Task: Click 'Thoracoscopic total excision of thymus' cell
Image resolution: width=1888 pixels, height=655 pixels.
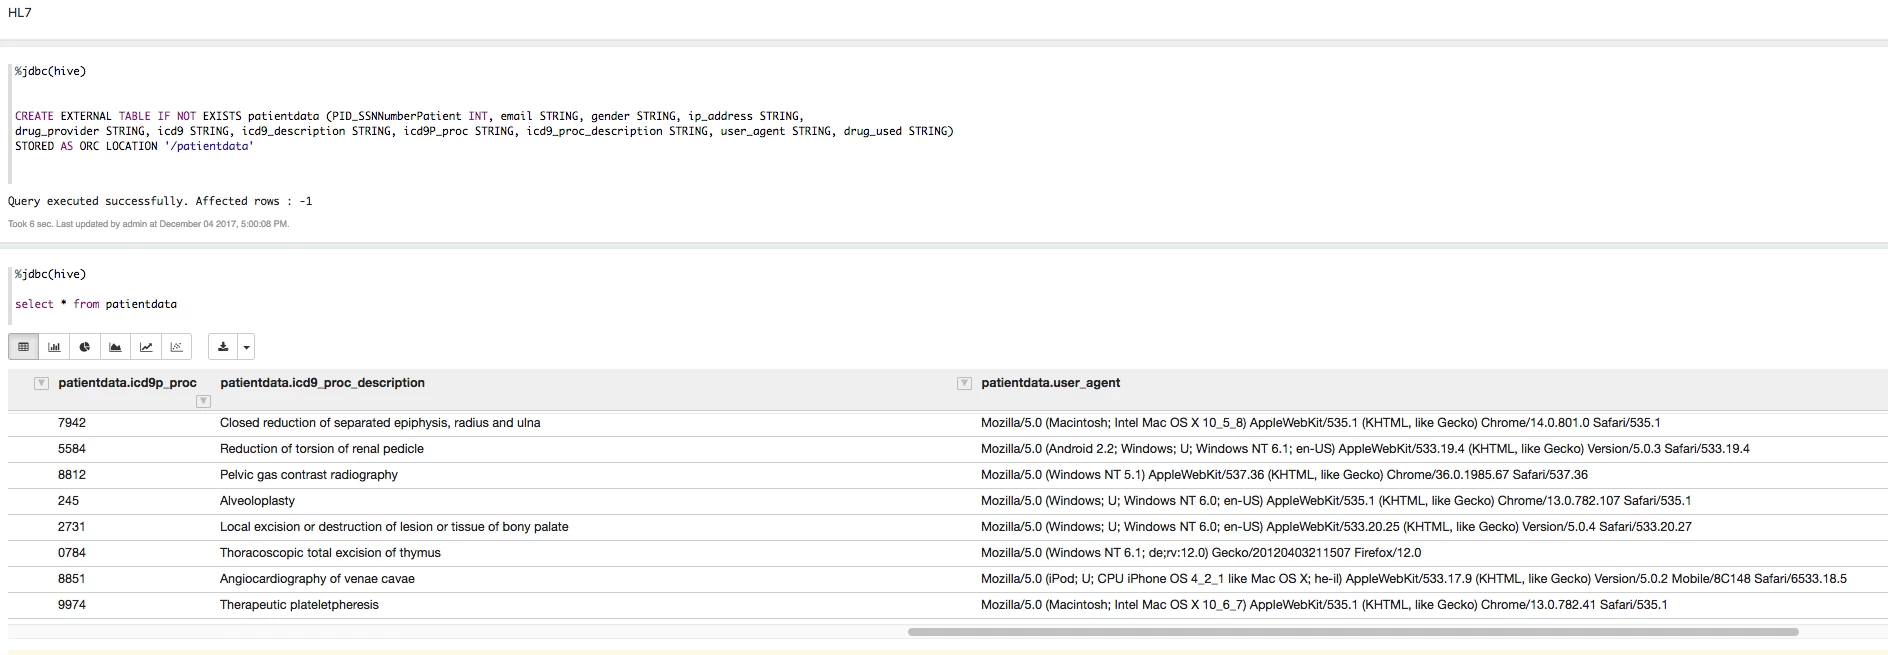Action: 330,553
